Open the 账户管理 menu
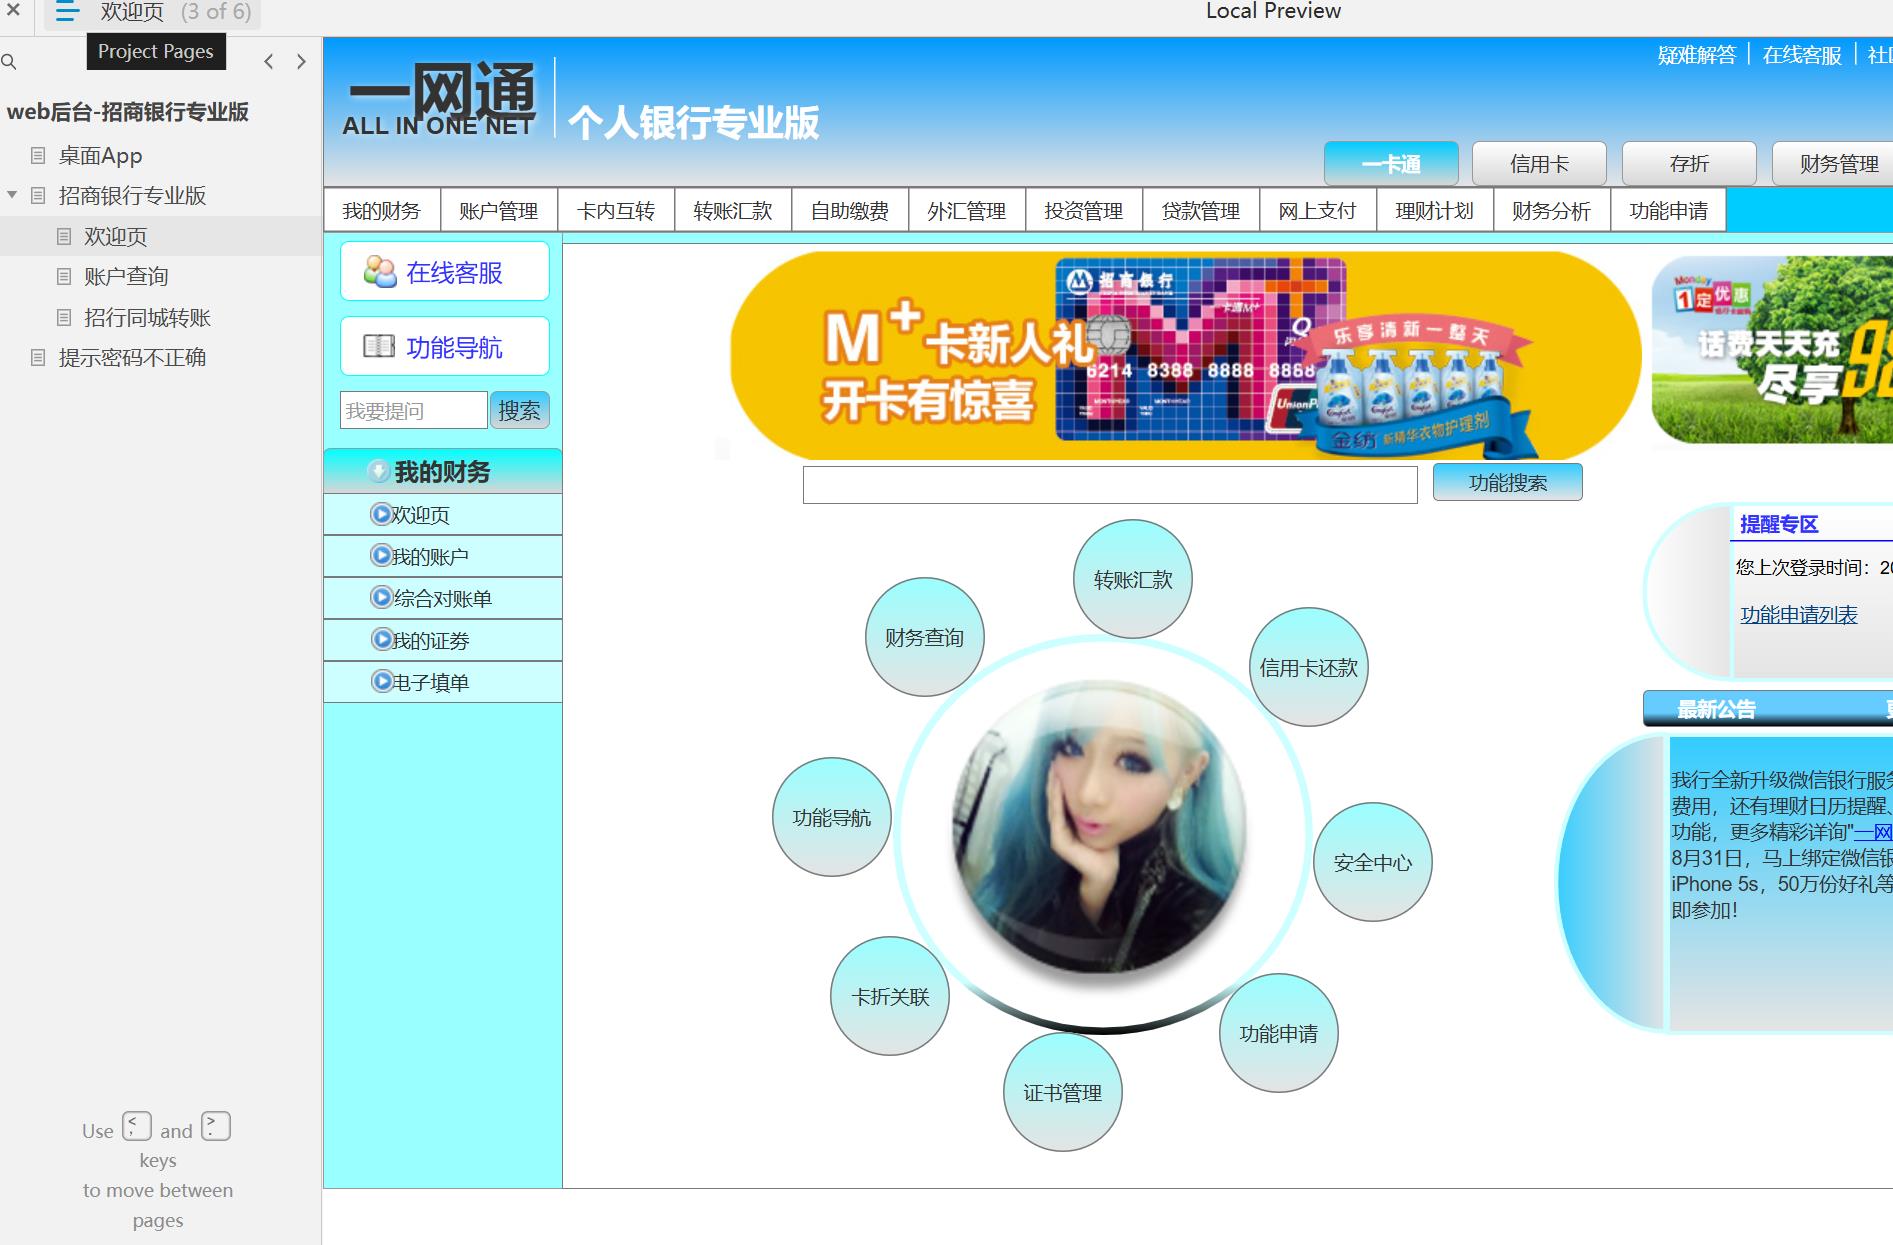The width and height of the screenshot is (1893, 1245). point(499,210)
